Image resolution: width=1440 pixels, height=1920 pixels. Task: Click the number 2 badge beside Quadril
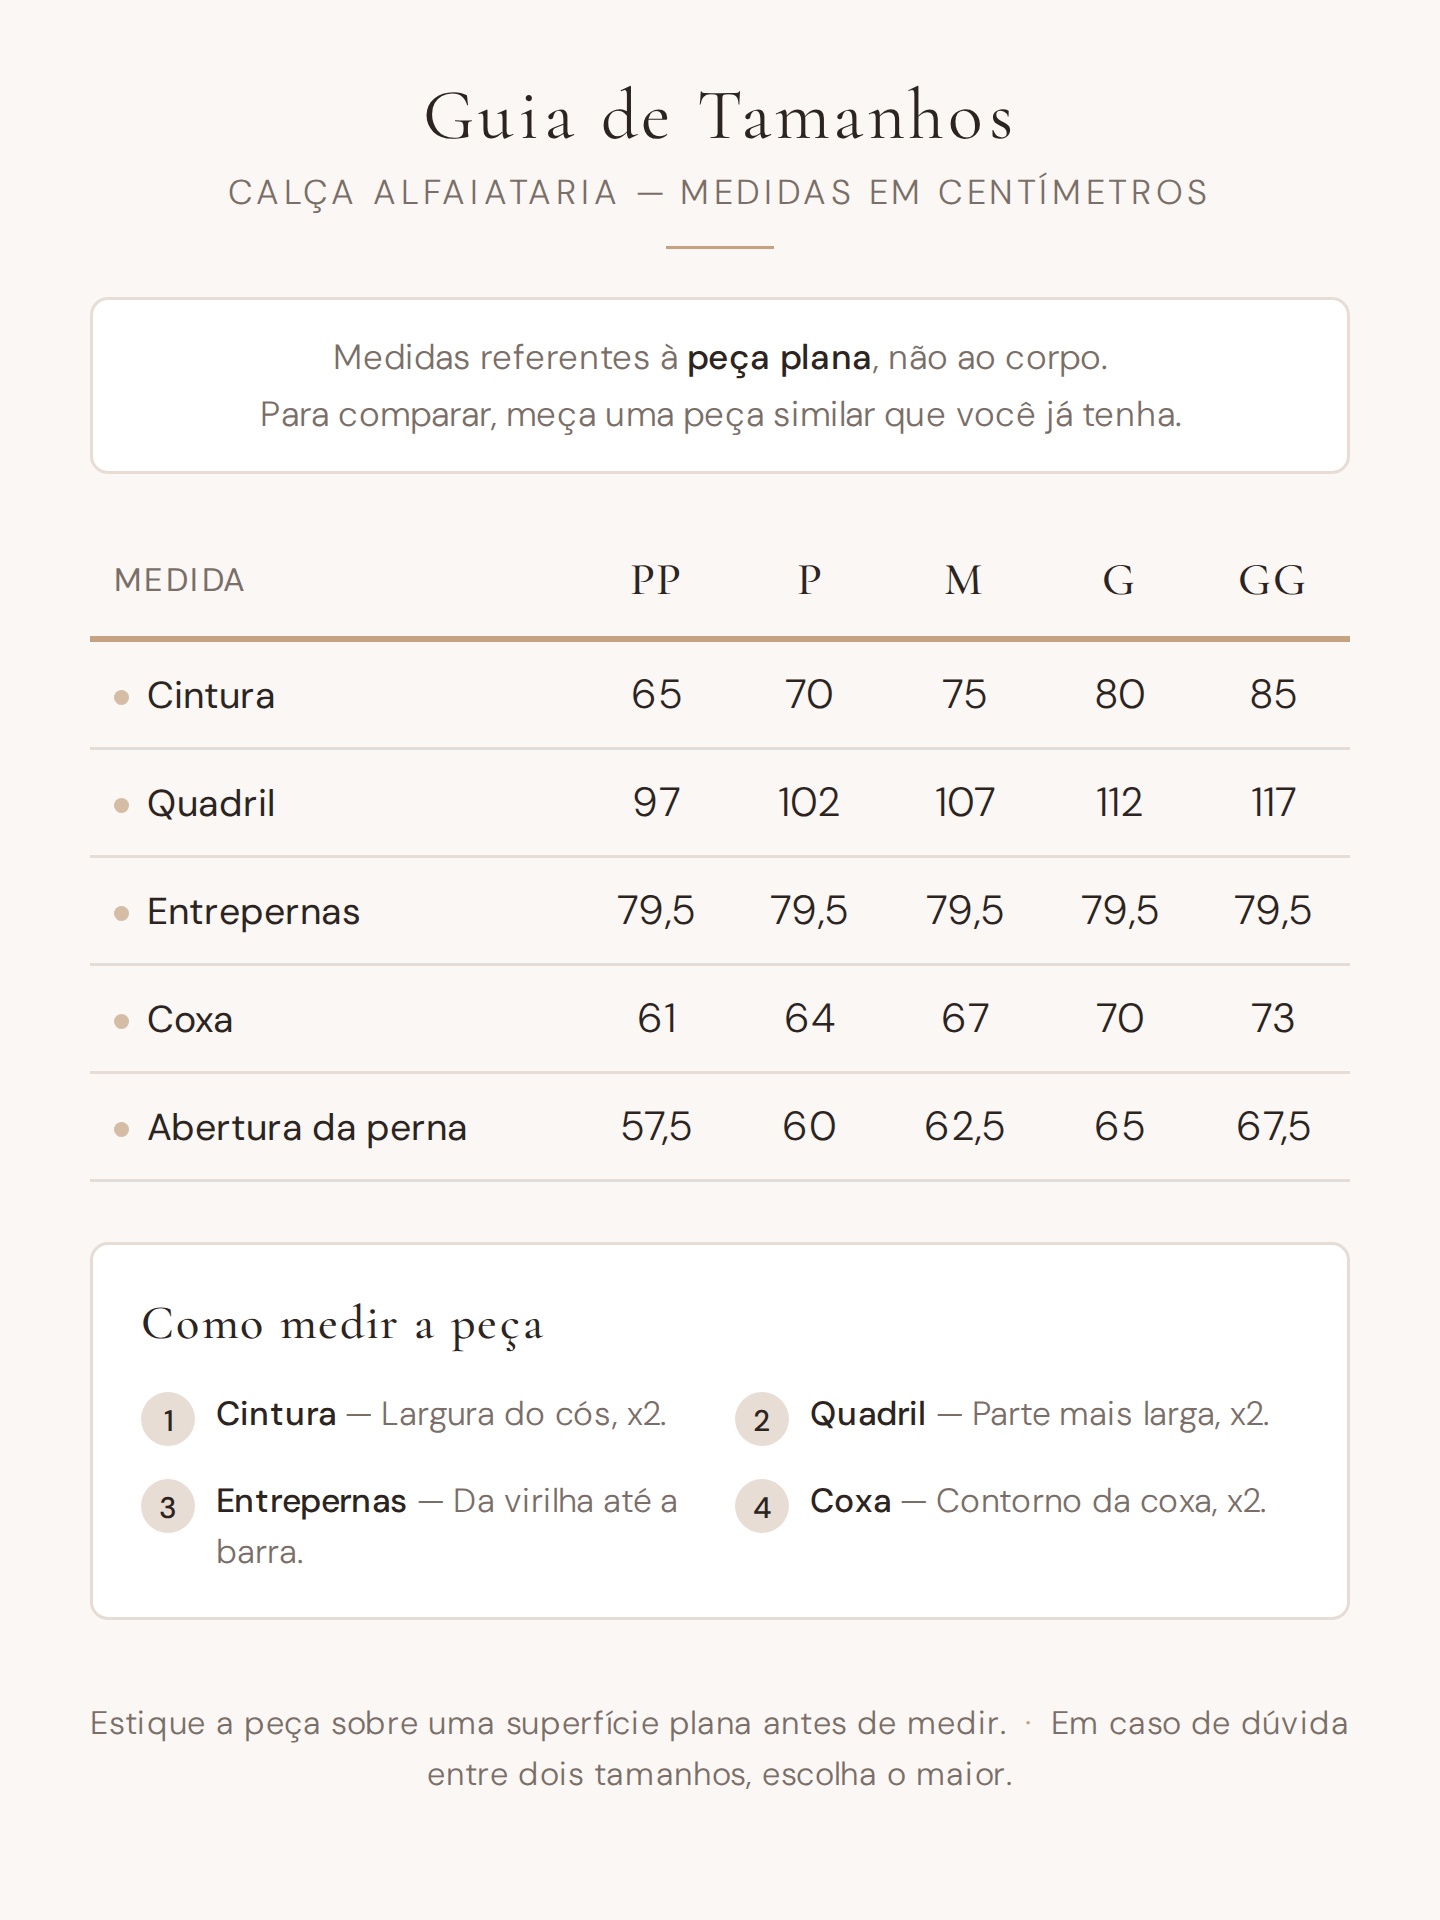coord(762,1419)
